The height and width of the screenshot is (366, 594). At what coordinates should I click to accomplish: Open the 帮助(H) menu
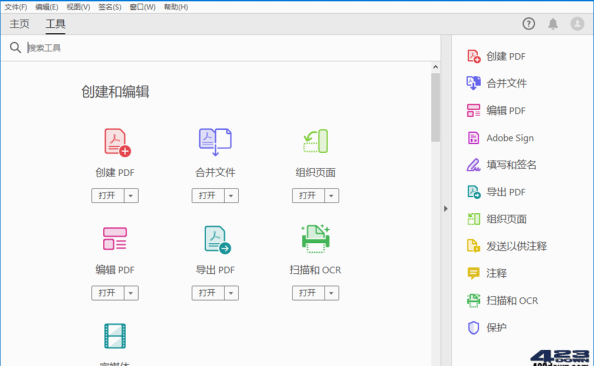click(176, 7)
